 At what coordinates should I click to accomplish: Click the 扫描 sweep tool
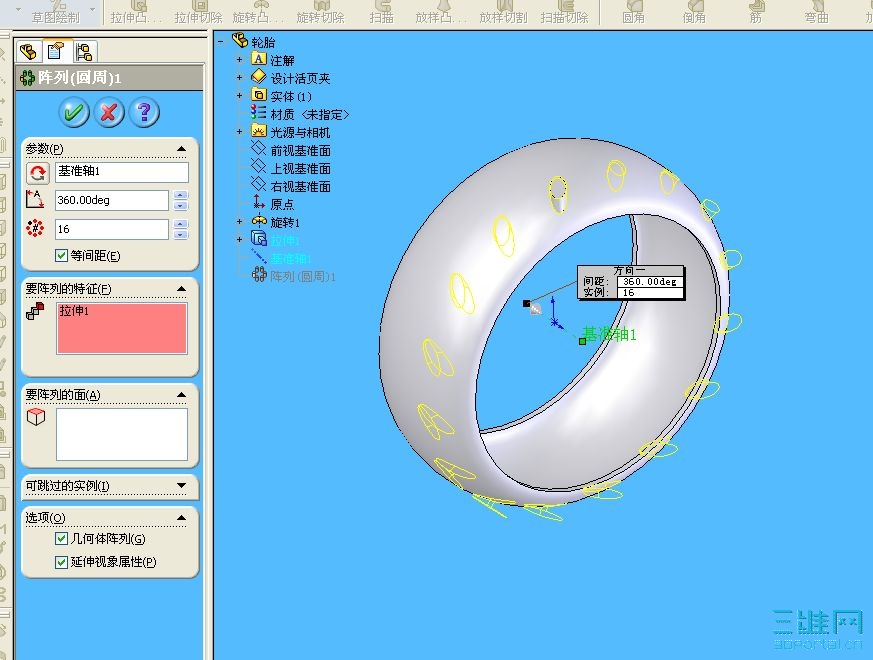(382, 13)
